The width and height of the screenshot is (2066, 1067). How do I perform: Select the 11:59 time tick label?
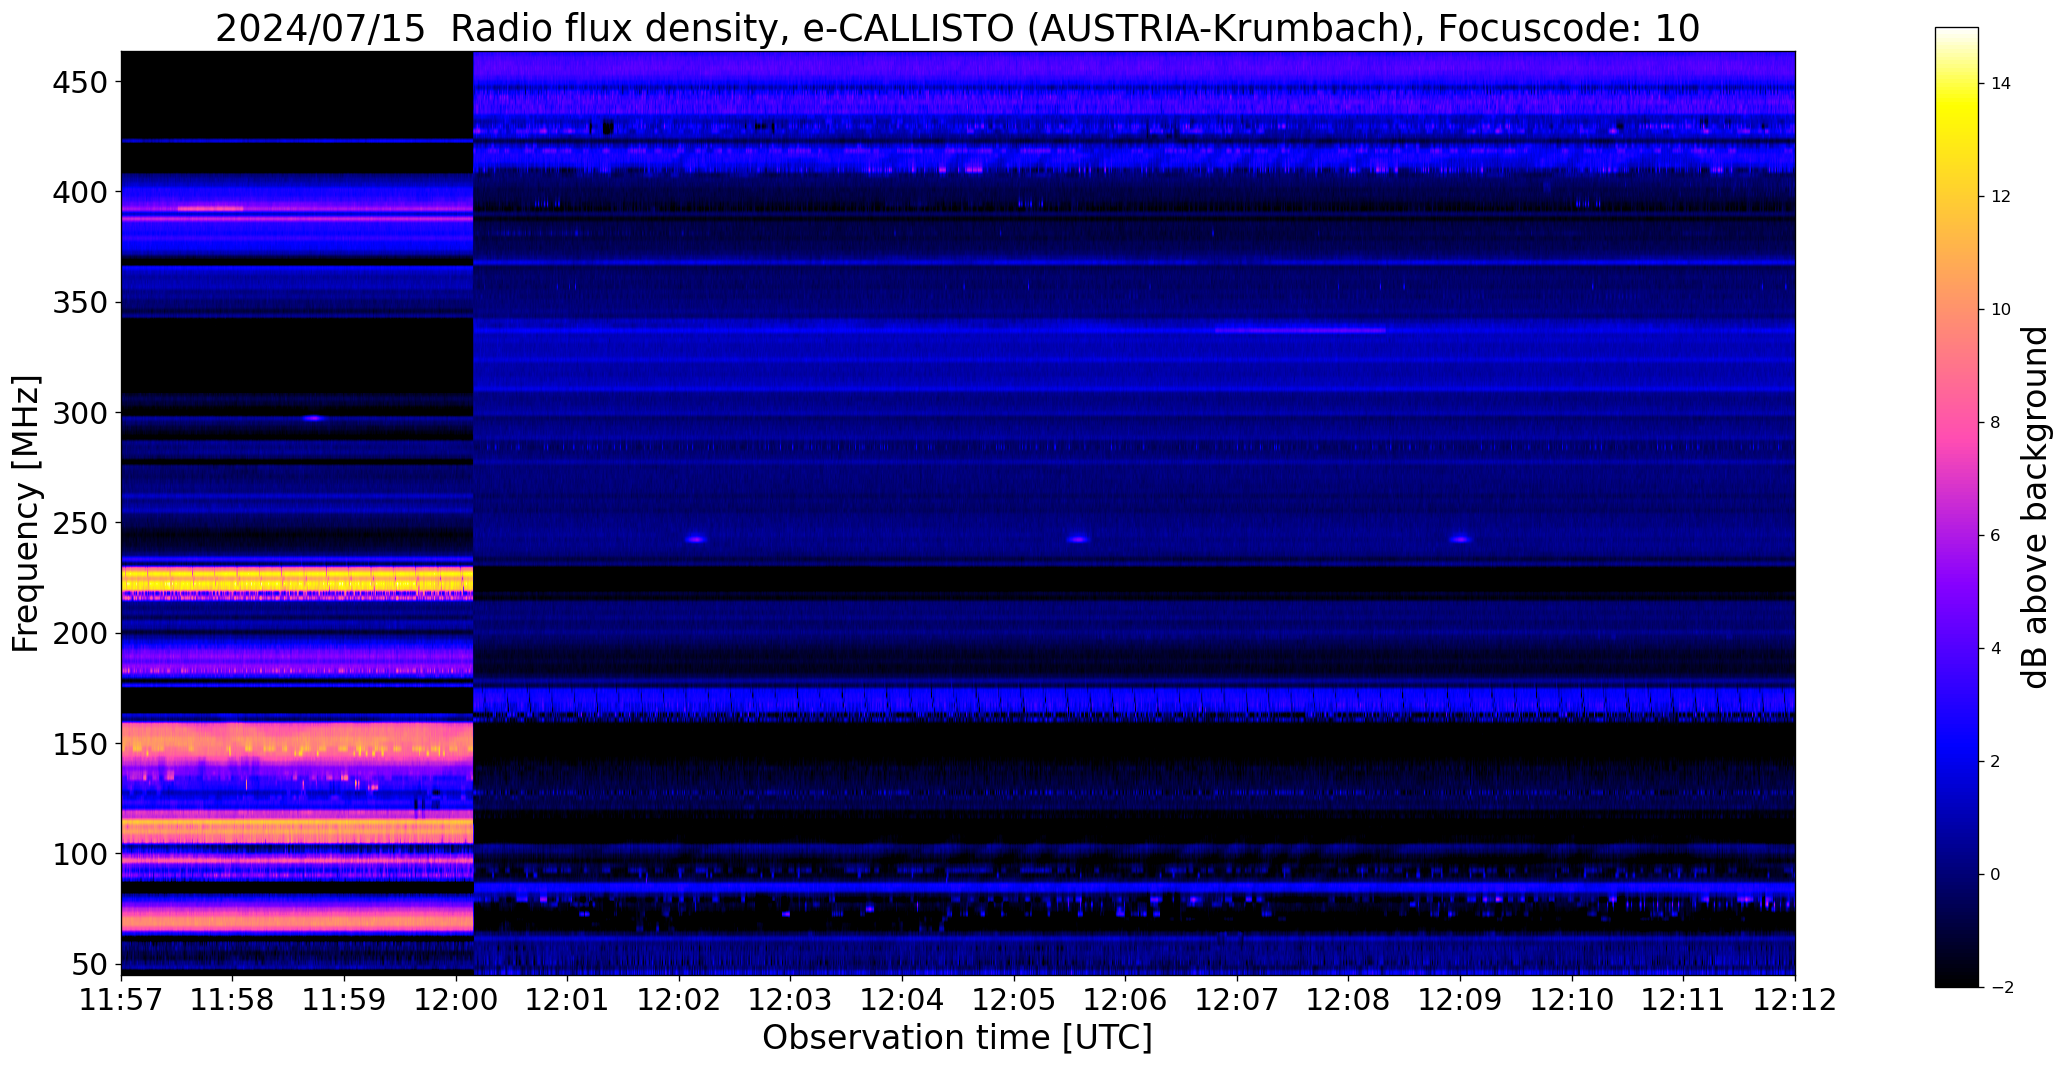click(345, 999)
